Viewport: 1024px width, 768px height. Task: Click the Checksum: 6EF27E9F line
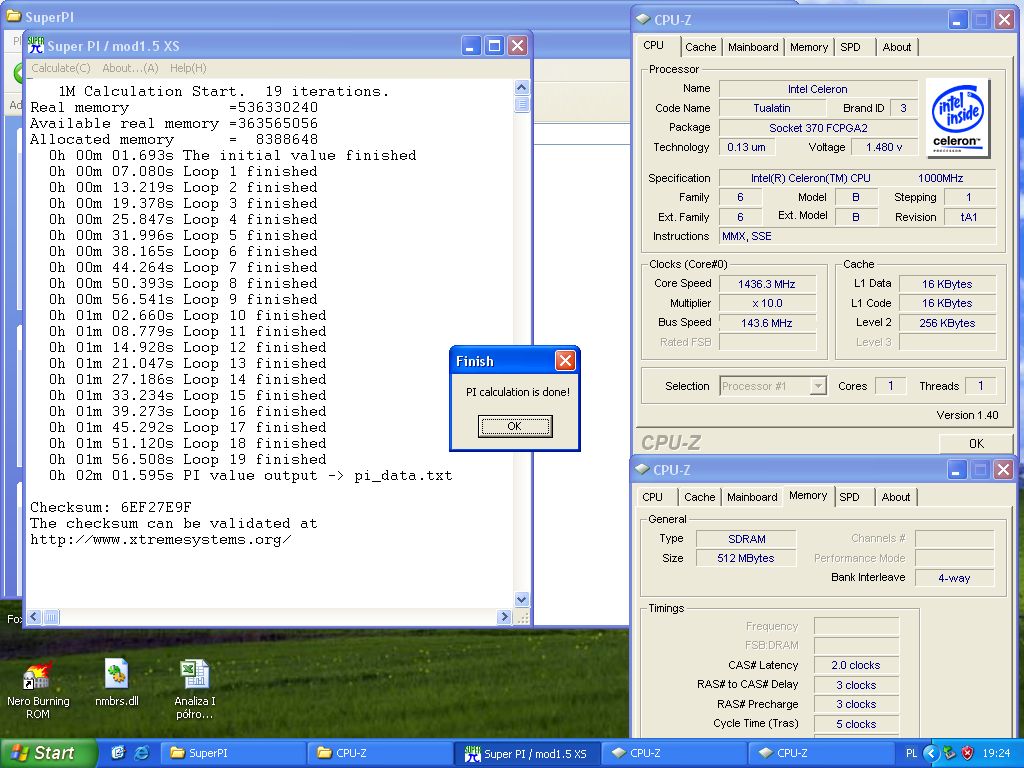110,507
